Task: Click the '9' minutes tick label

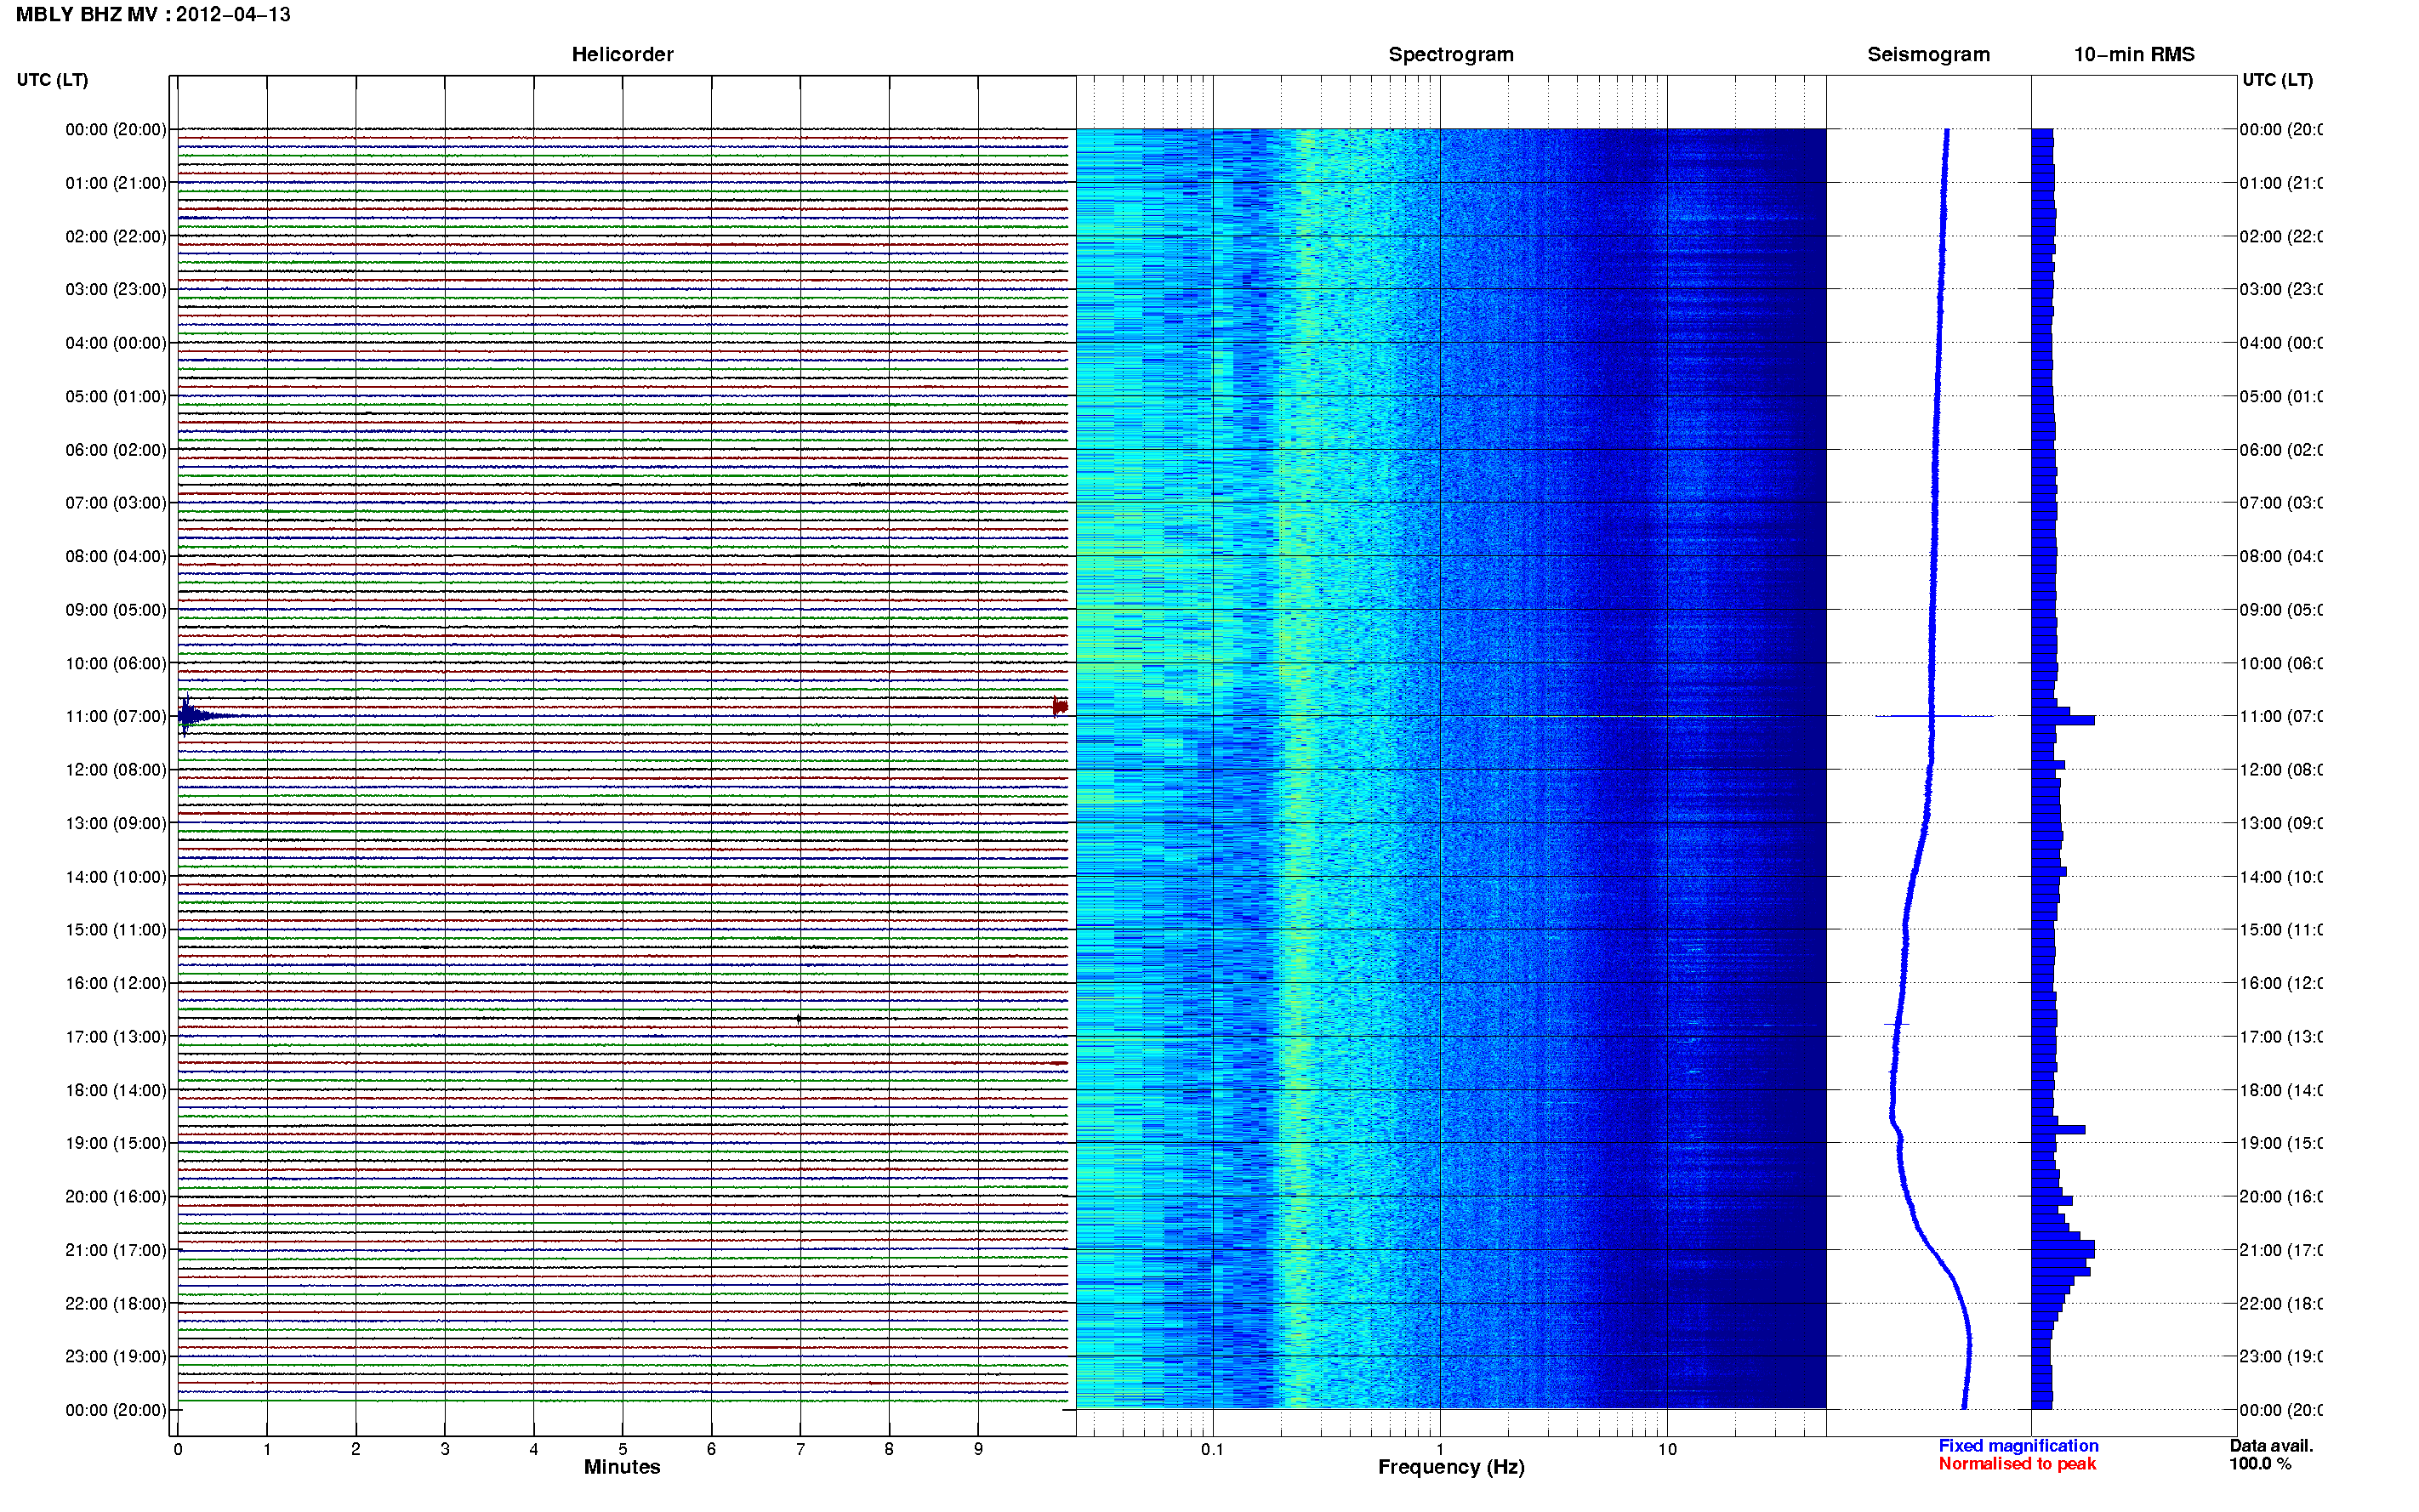Action: 978,1449
